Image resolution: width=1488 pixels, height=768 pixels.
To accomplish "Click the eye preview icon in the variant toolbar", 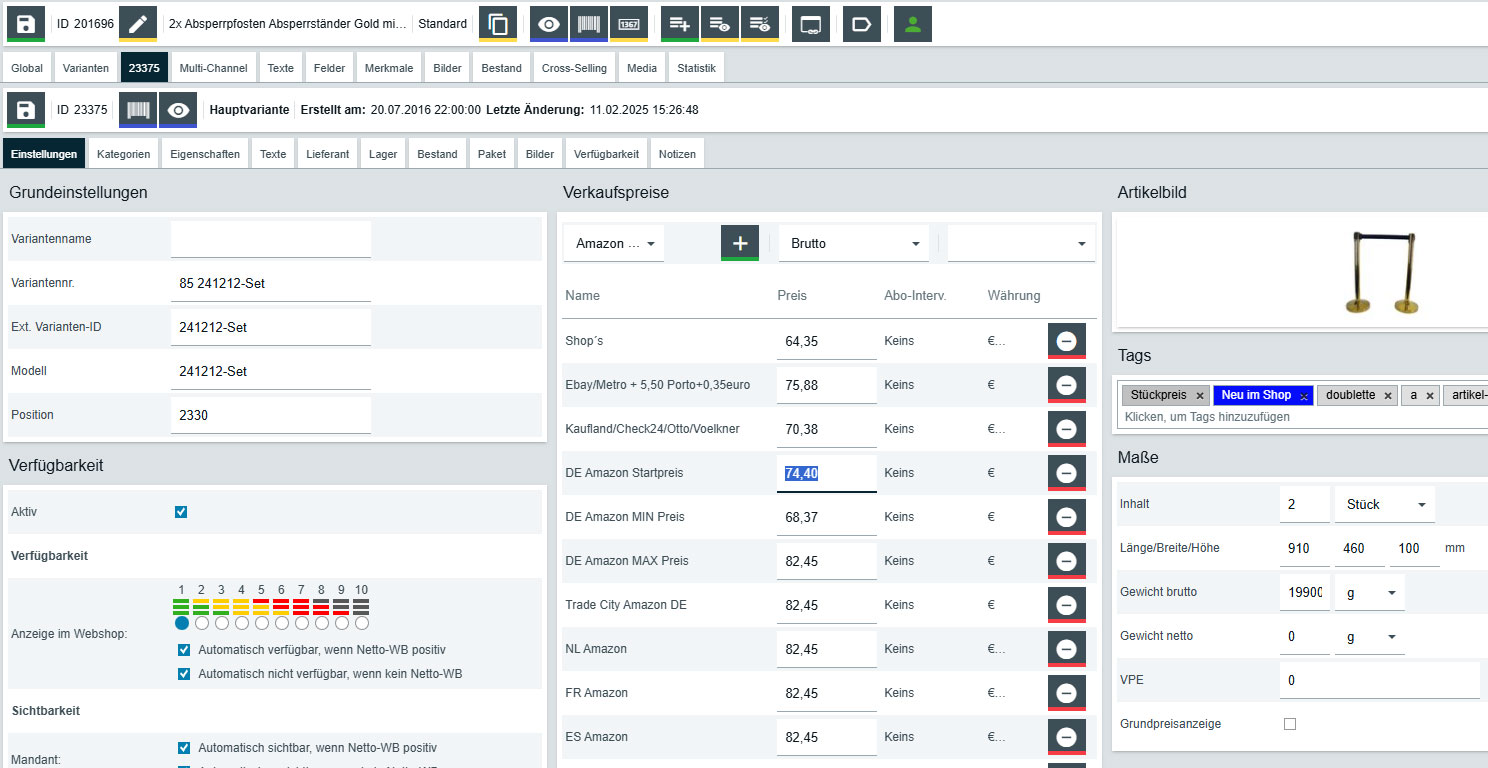I will coord(178,110).
